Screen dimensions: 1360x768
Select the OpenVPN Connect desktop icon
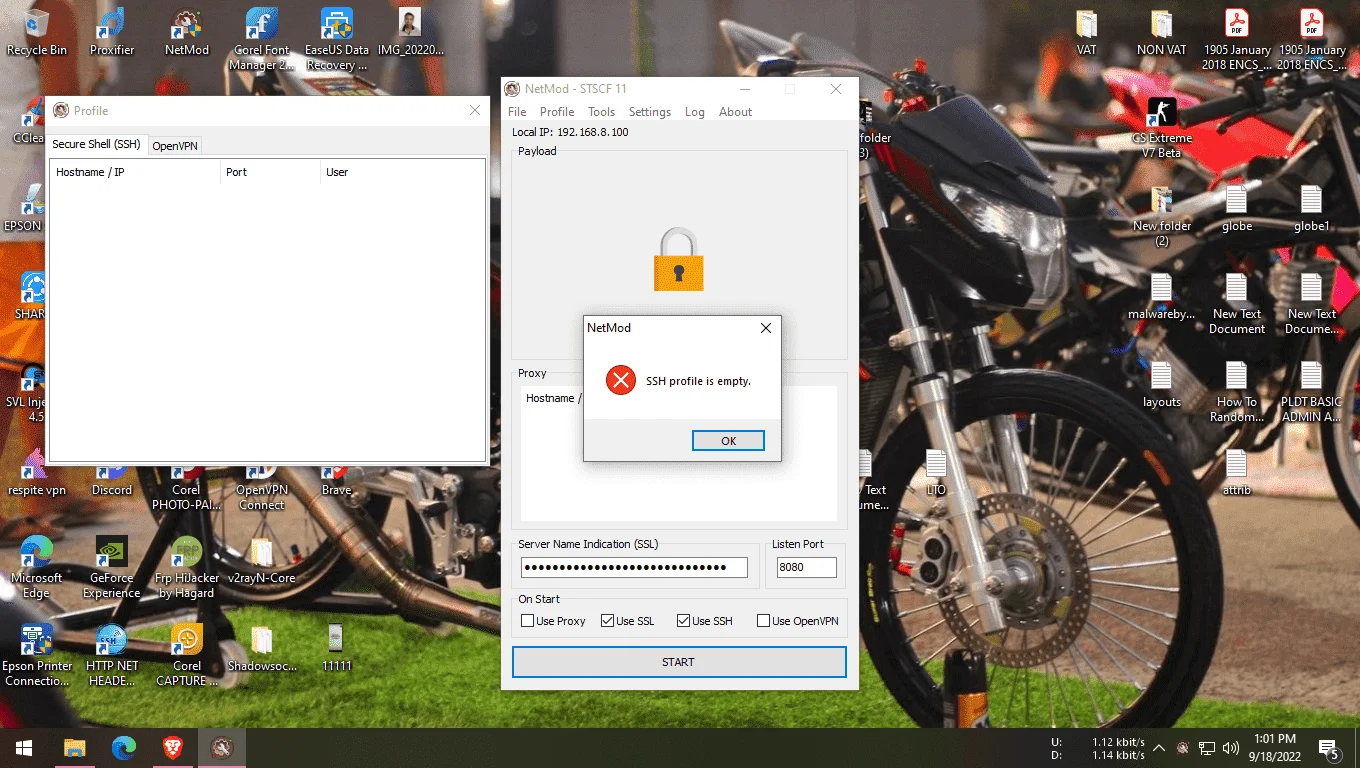262,488
